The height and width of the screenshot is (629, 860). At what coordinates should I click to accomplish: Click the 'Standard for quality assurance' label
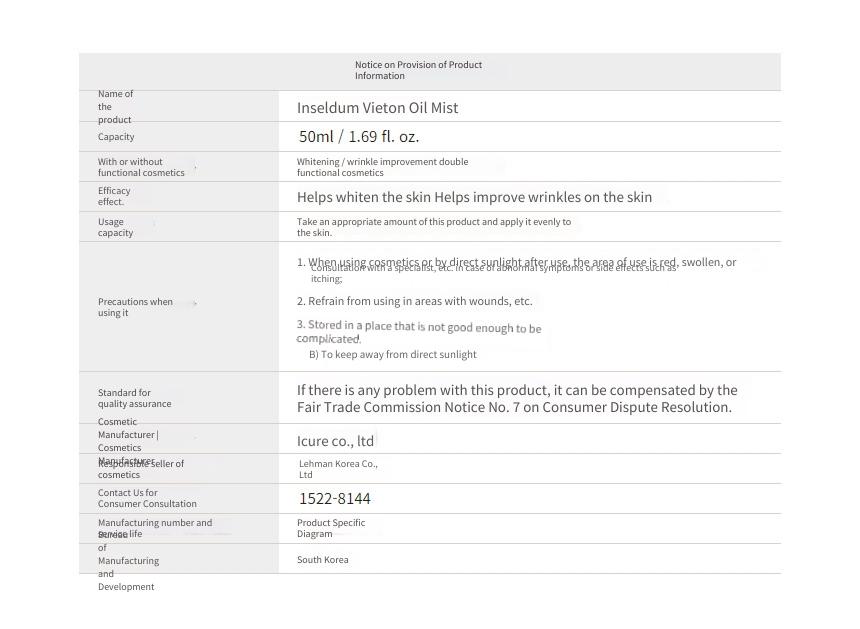click(x=134, y=398)
